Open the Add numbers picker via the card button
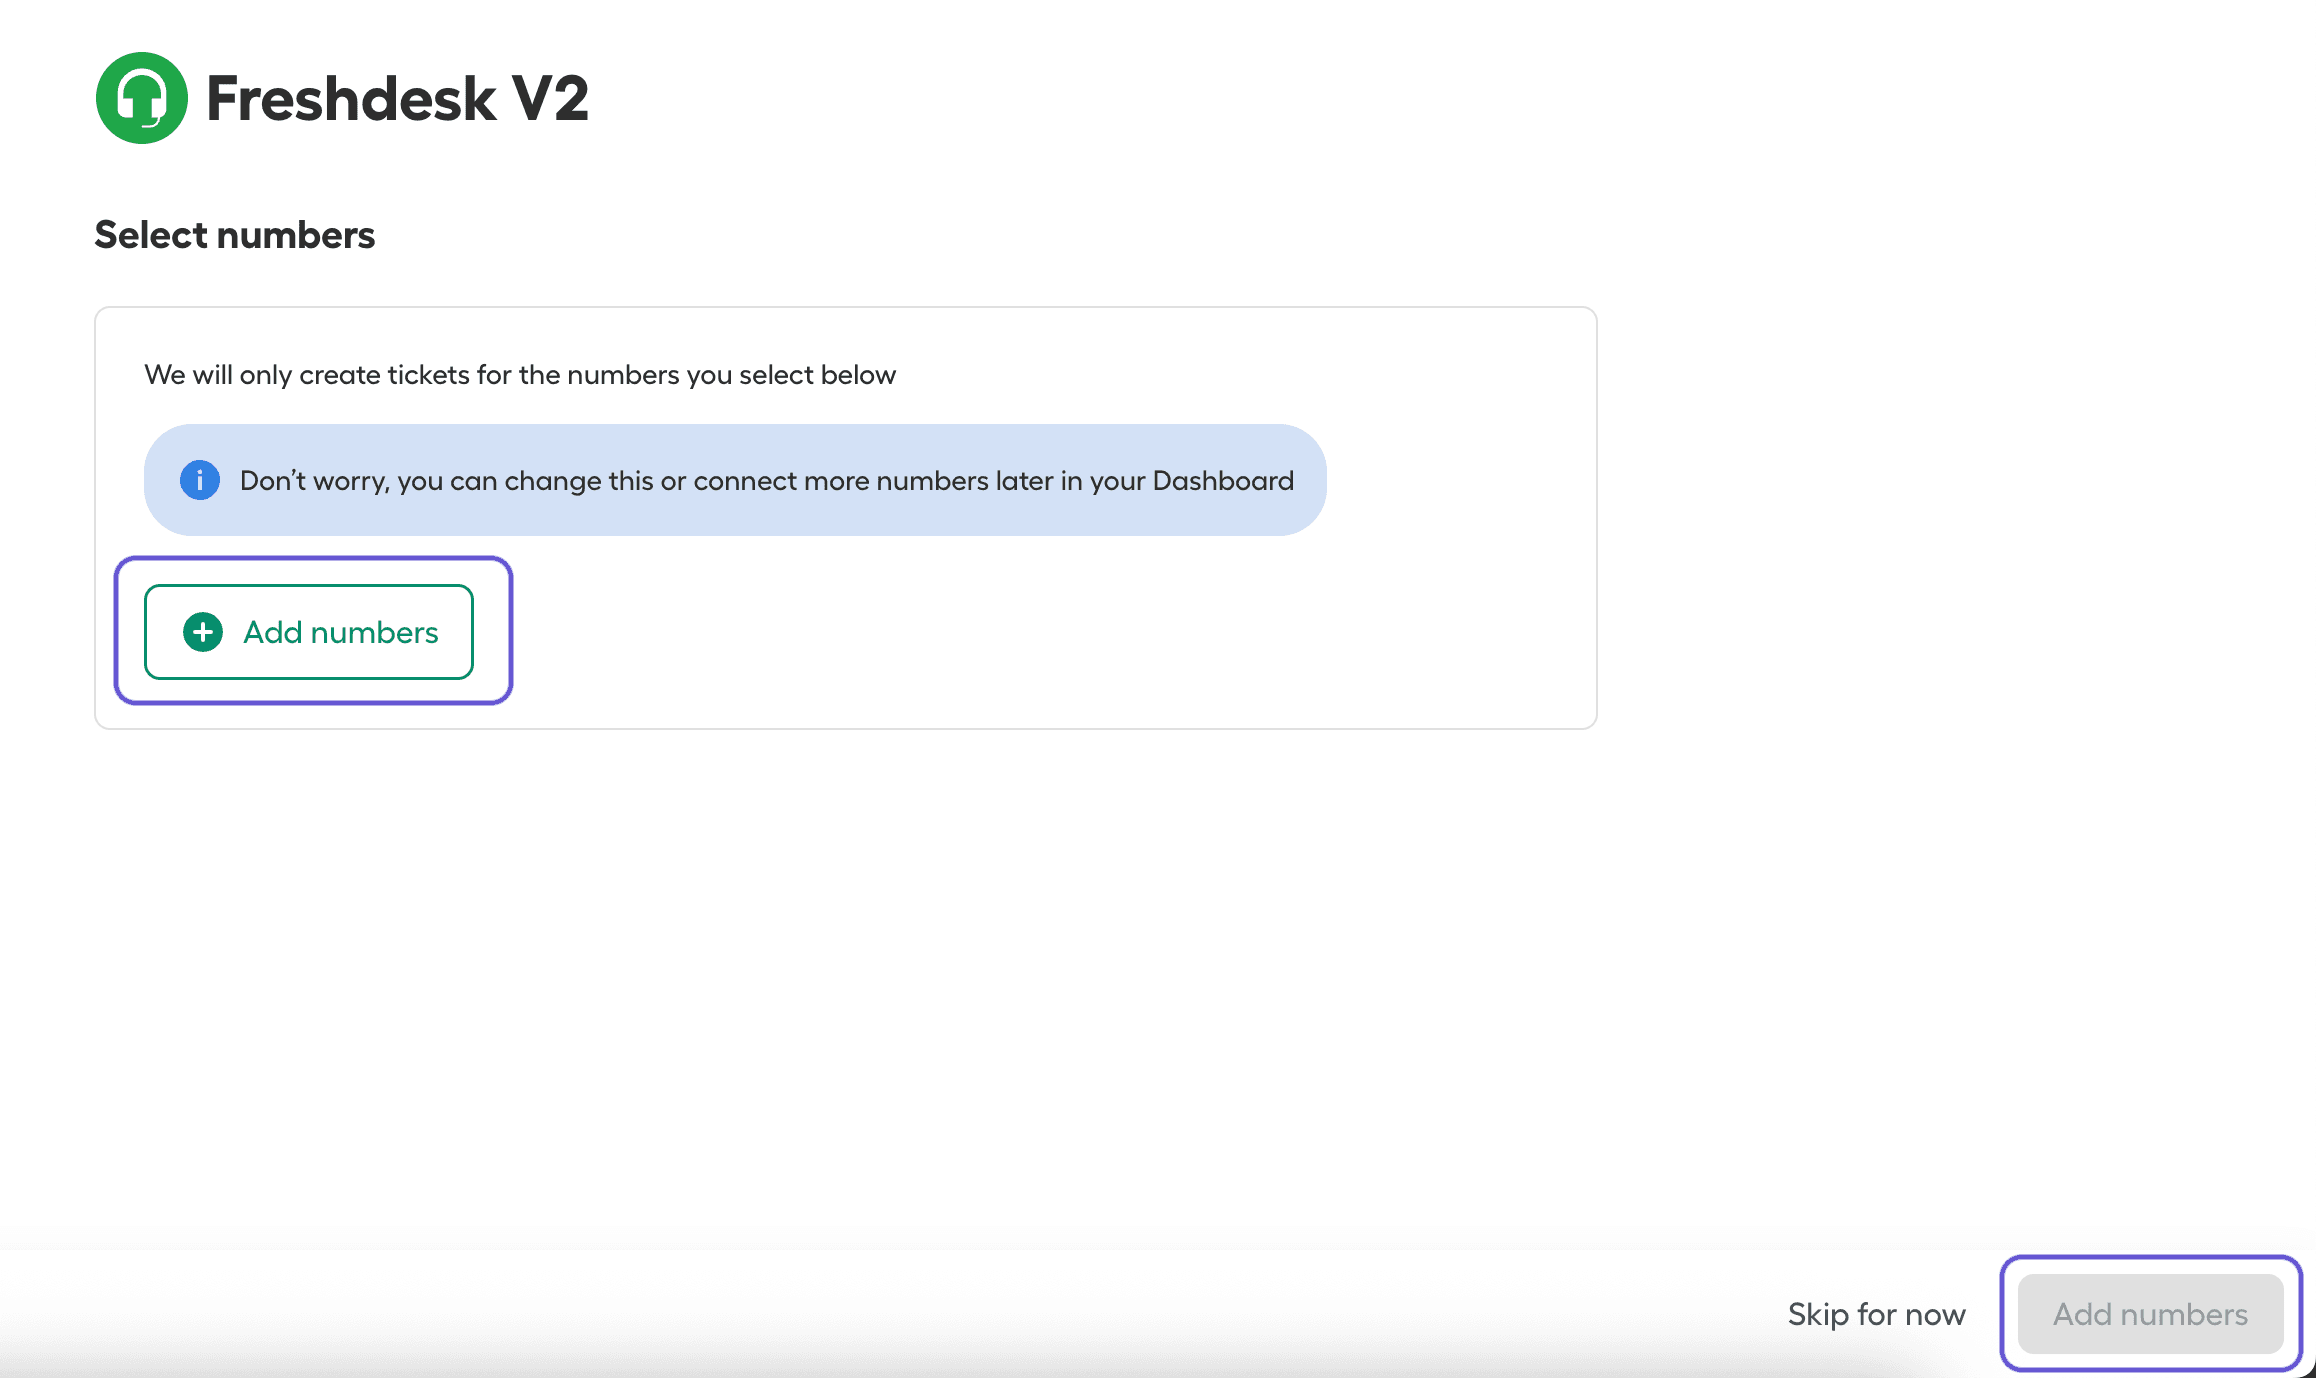The width and height of the screenshot is (2316, 1378). pyautogui.click(x=308, y=632)
